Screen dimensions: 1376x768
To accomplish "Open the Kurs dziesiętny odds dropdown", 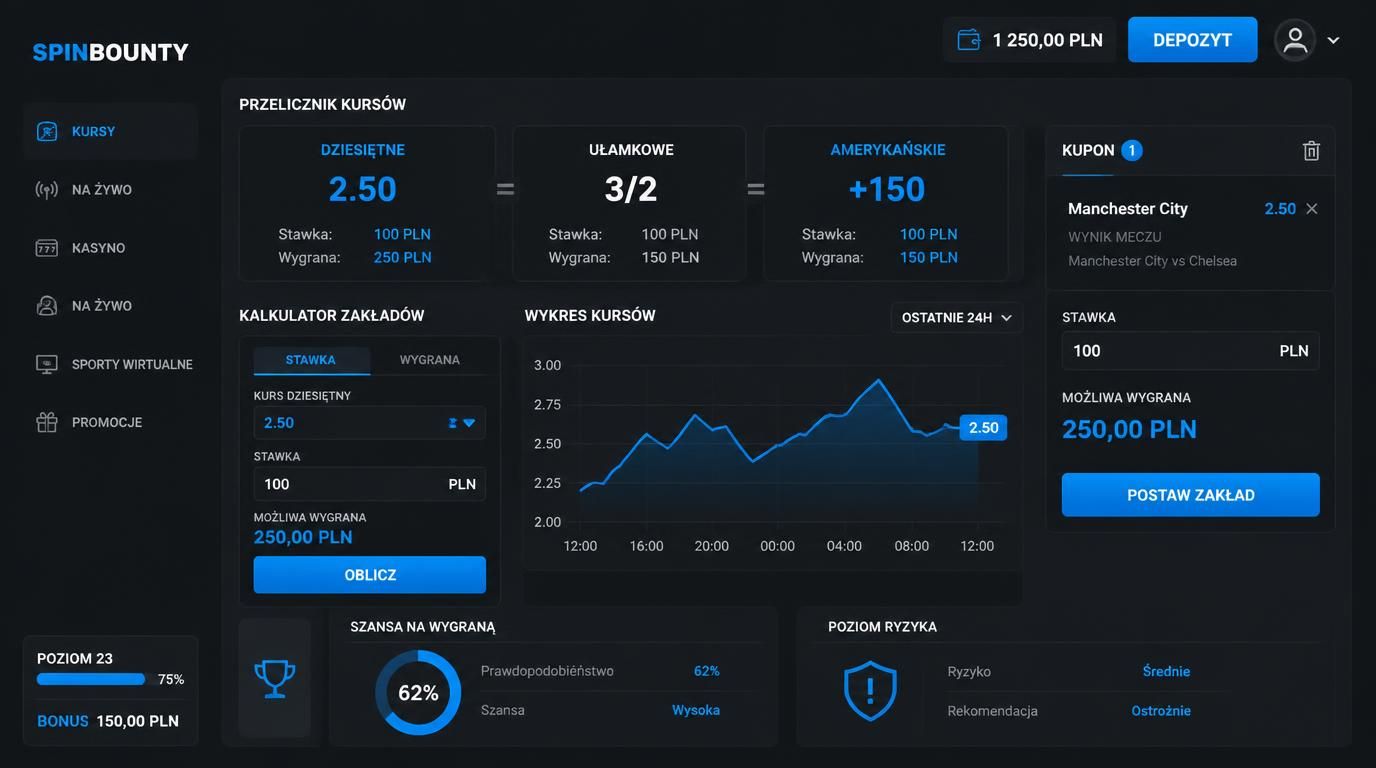I will (370, 423).
